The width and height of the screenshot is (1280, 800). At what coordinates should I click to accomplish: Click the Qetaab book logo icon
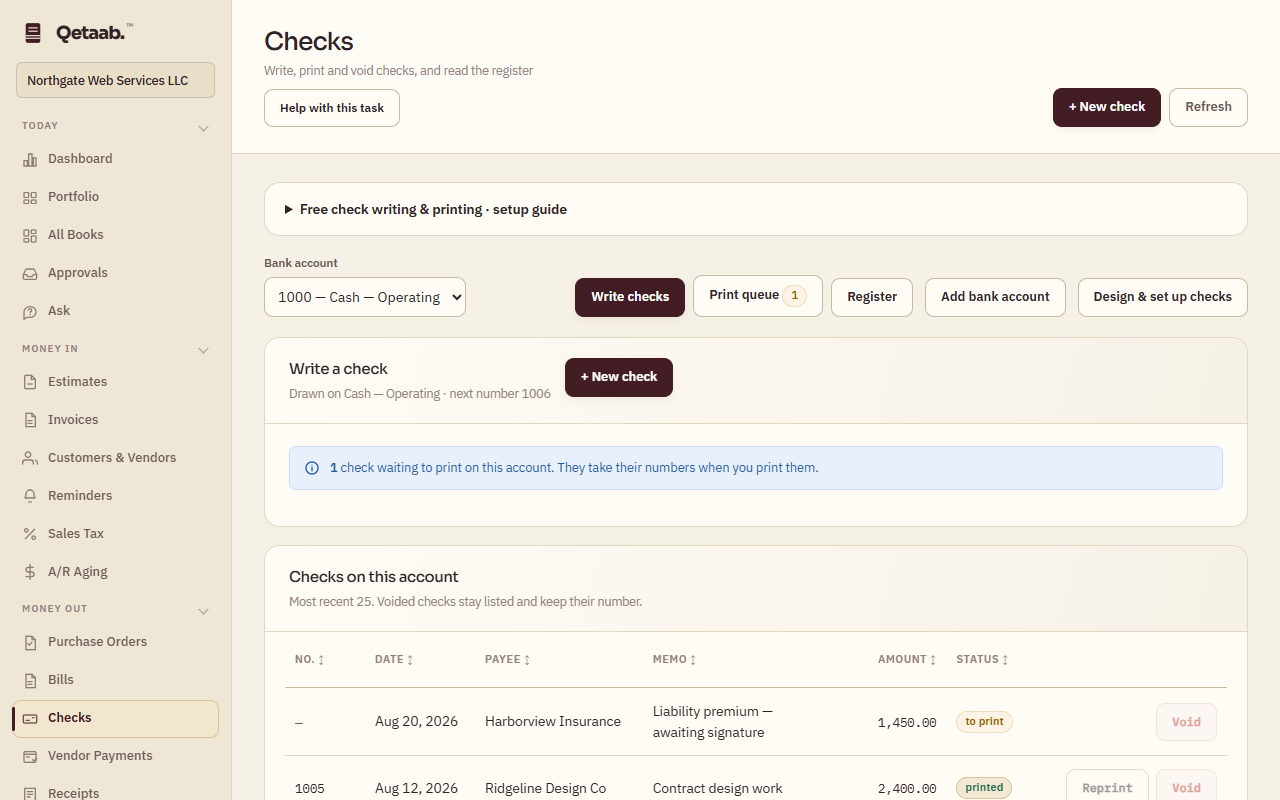point(33,33)
